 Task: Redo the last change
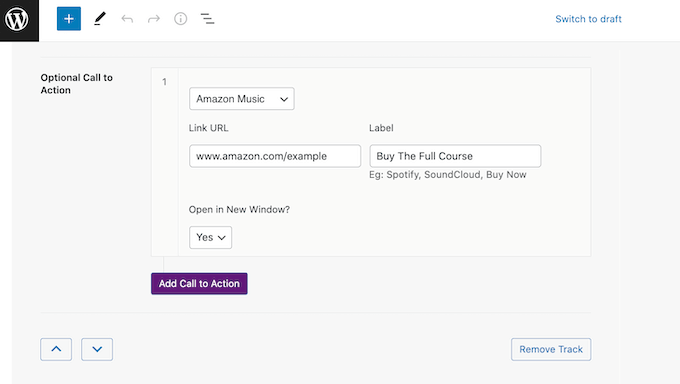[x=154, y=19]
